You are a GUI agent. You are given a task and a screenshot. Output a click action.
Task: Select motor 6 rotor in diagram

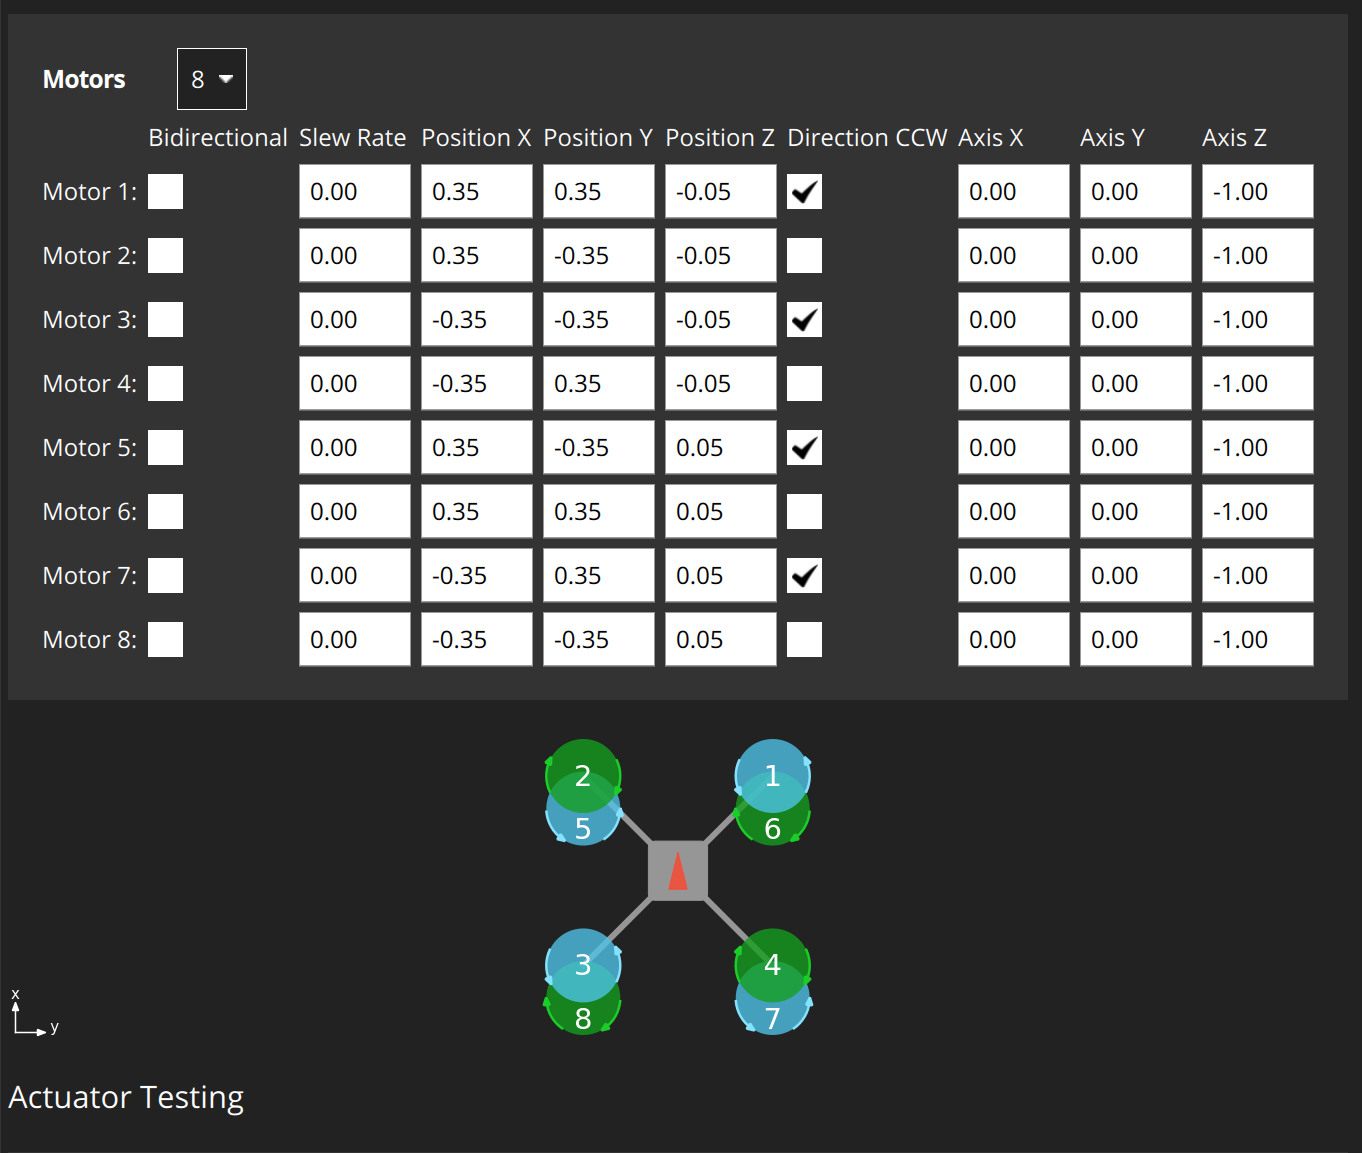point(773,830)
